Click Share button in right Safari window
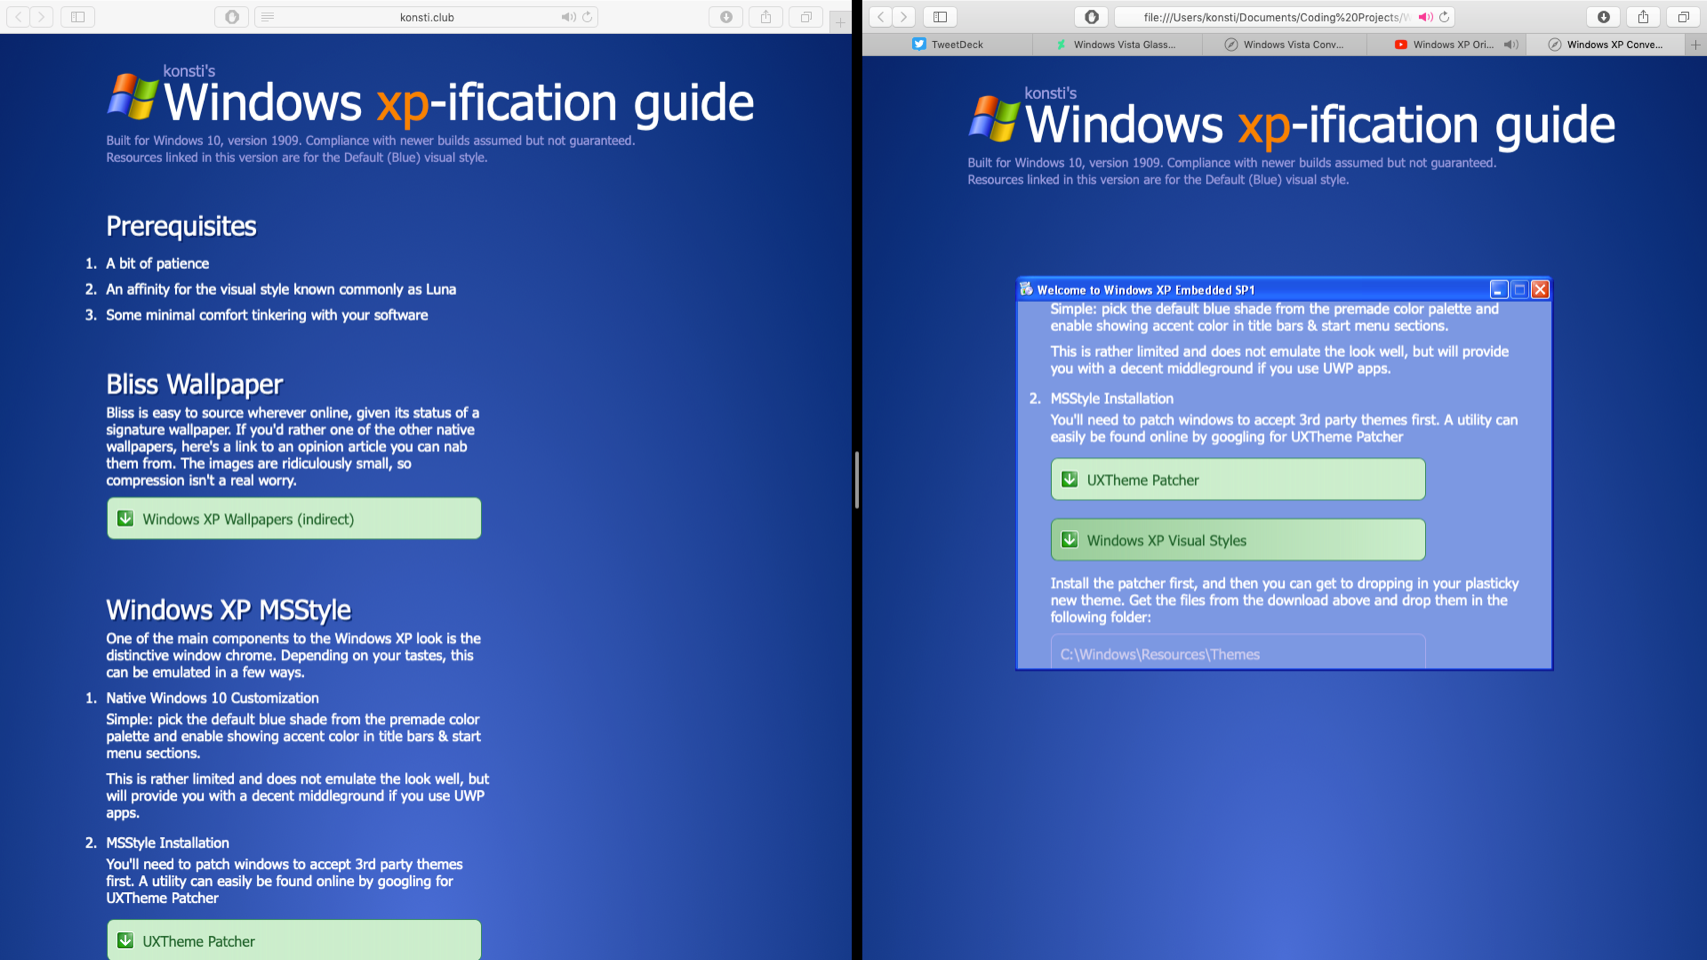 pos(1643,17)
